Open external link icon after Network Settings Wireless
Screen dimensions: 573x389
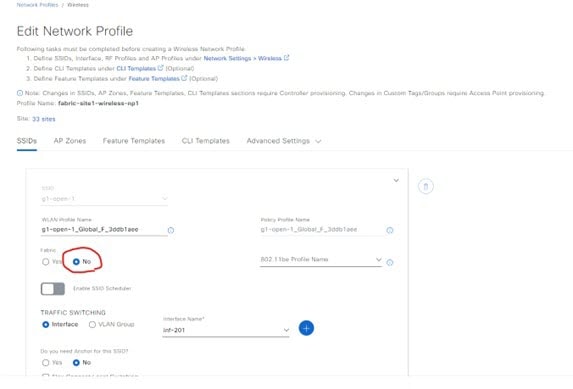(286, 58)
